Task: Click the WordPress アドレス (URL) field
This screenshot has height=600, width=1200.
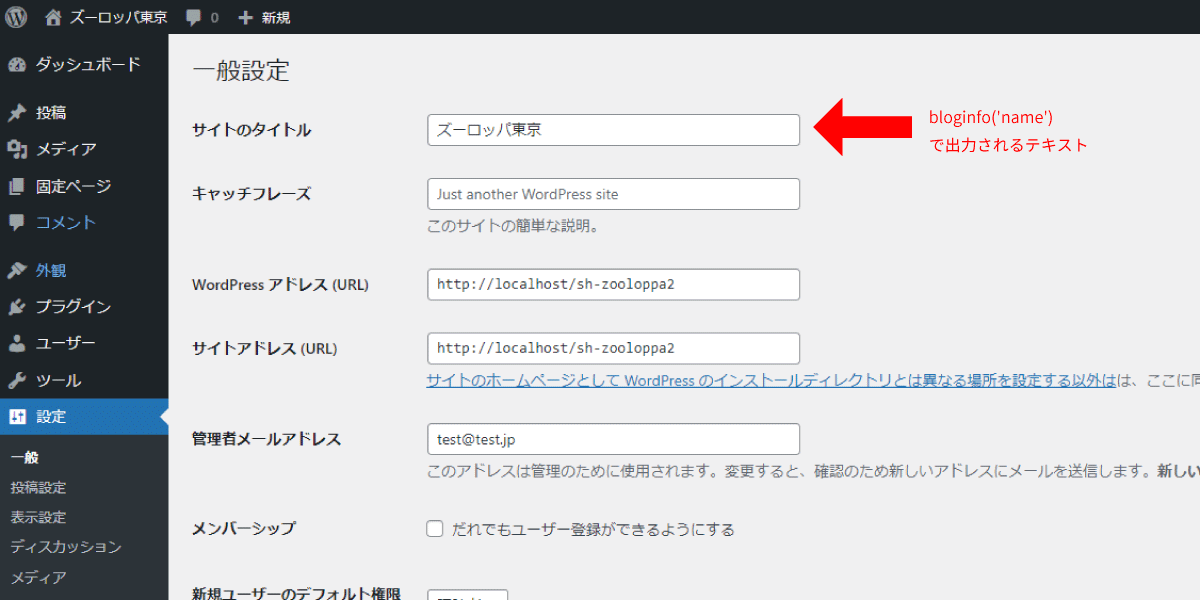Action: tap(613, 284)
